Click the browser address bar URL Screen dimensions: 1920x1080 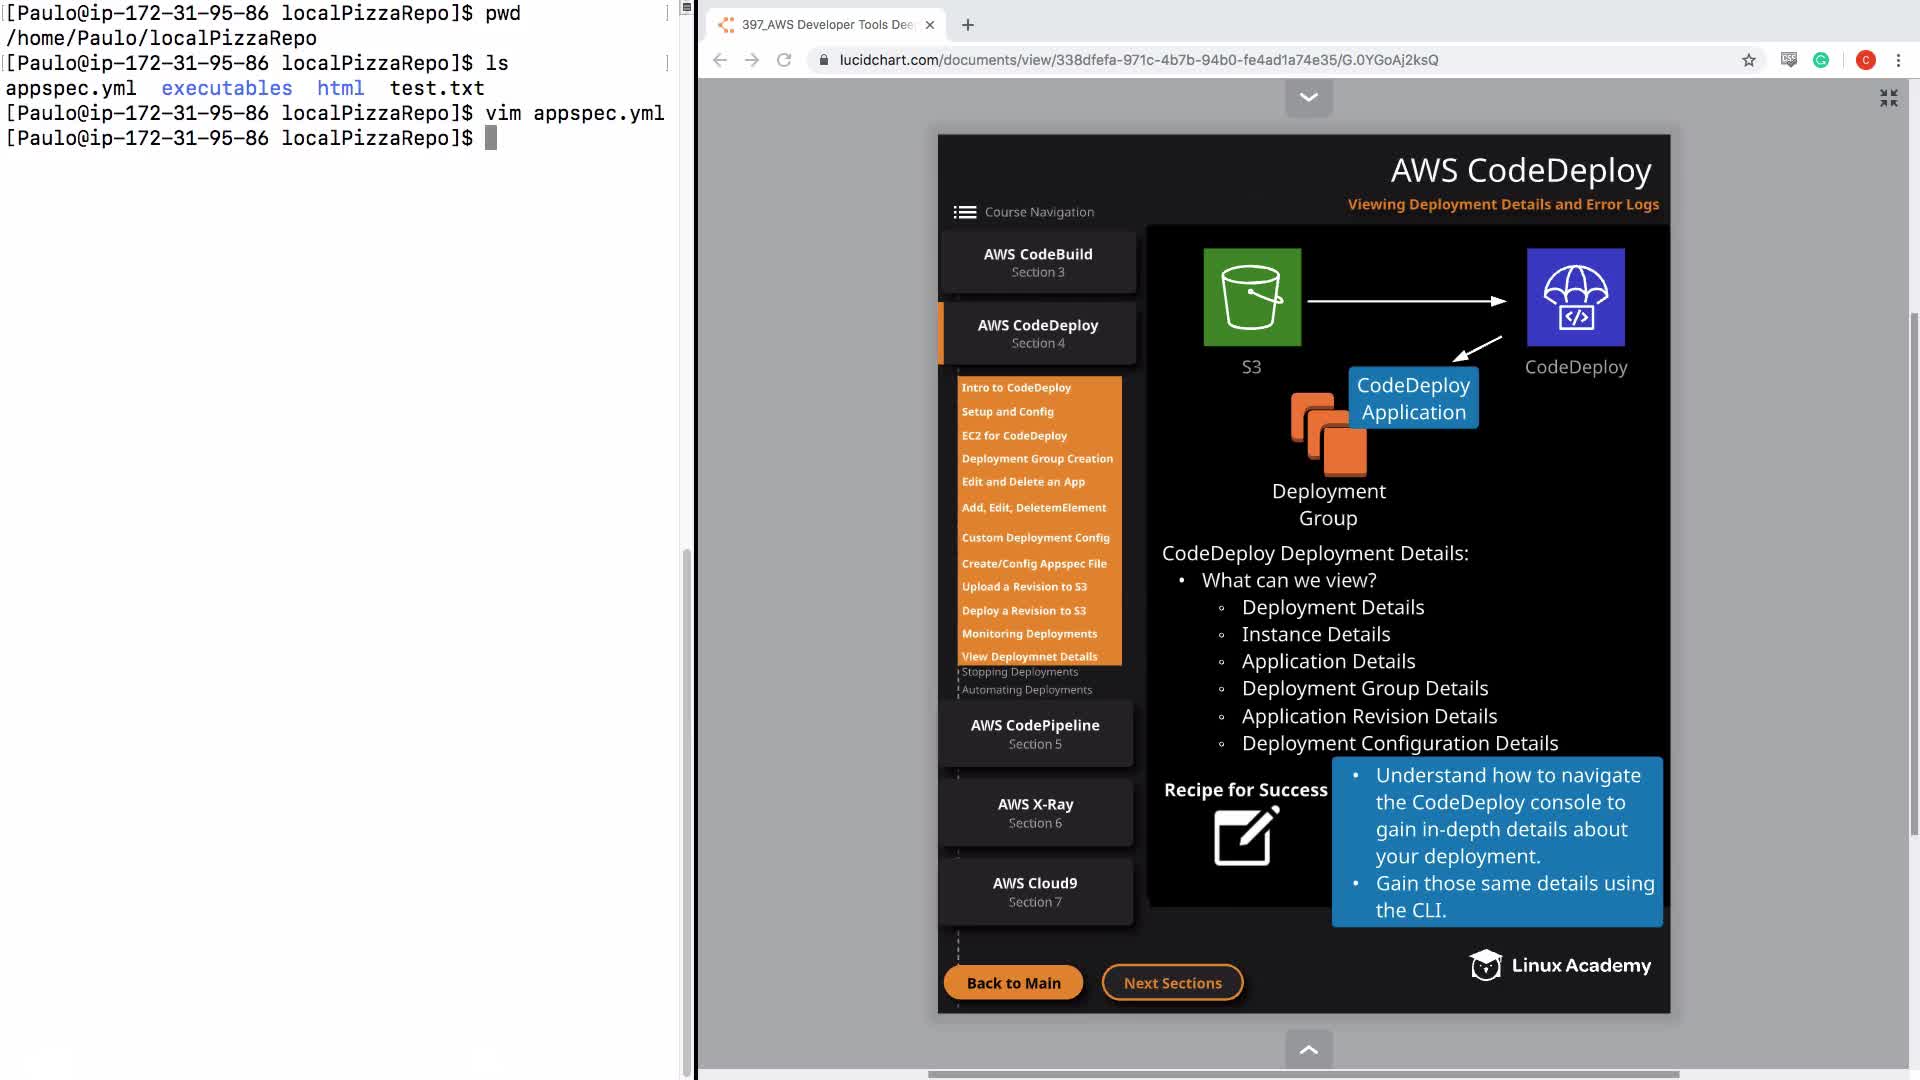tap(1138, 60)
